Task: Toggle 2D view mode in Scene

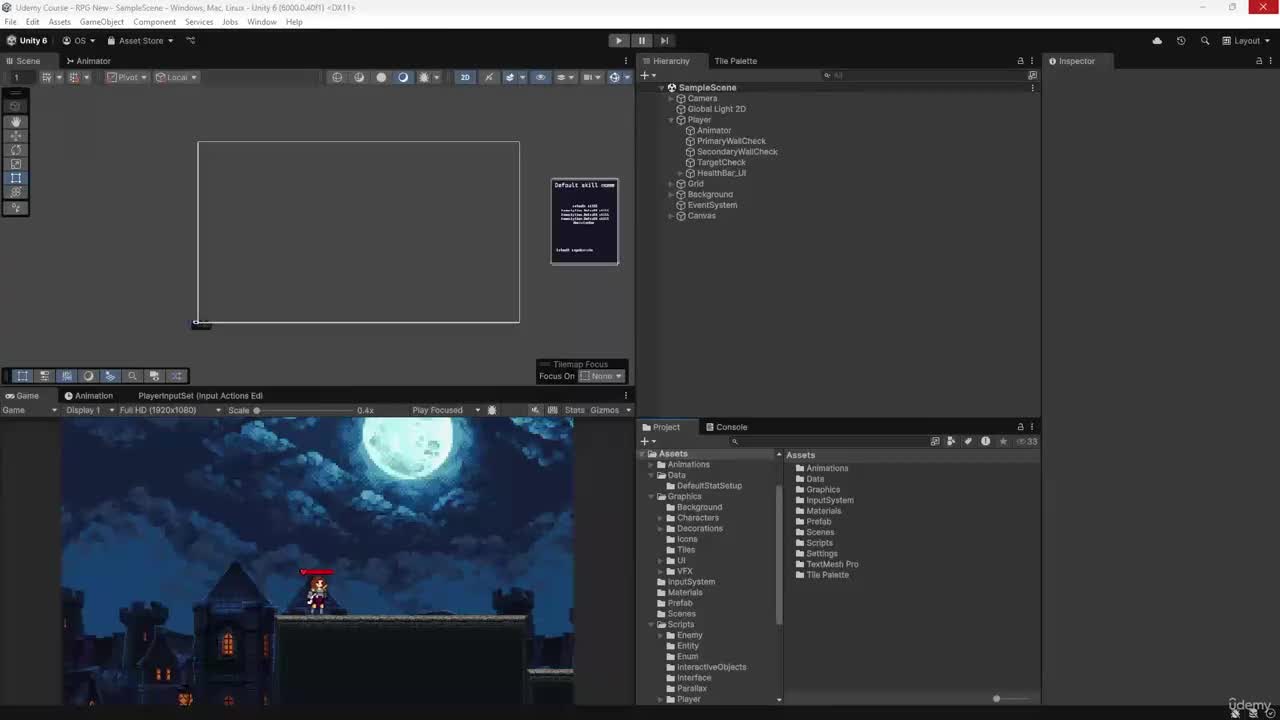Action: [465, 77]
